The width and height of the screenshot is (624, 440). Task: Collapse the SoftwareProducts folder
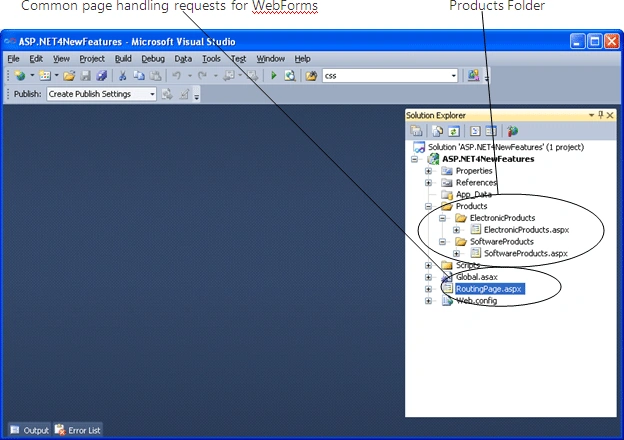(x=442, y=241)
